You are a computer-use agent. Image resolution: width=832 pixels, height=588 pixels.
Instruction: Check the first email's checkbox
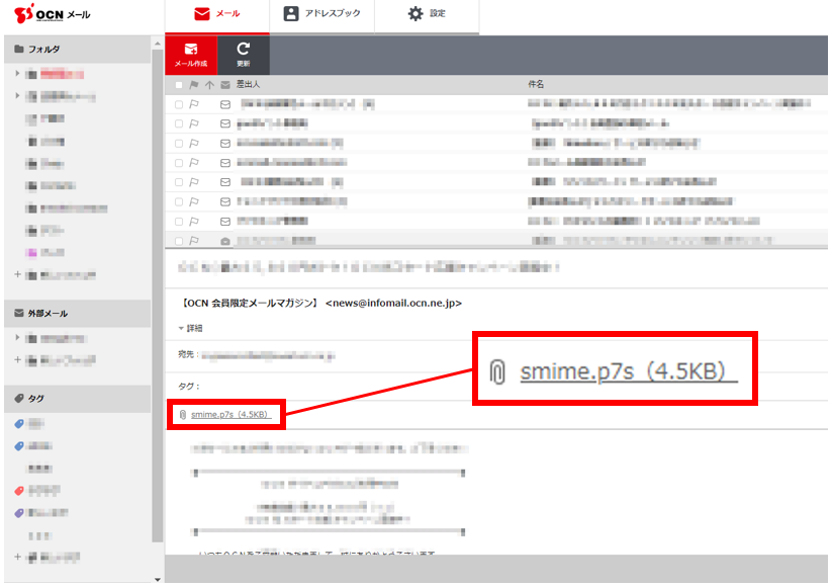179,104
